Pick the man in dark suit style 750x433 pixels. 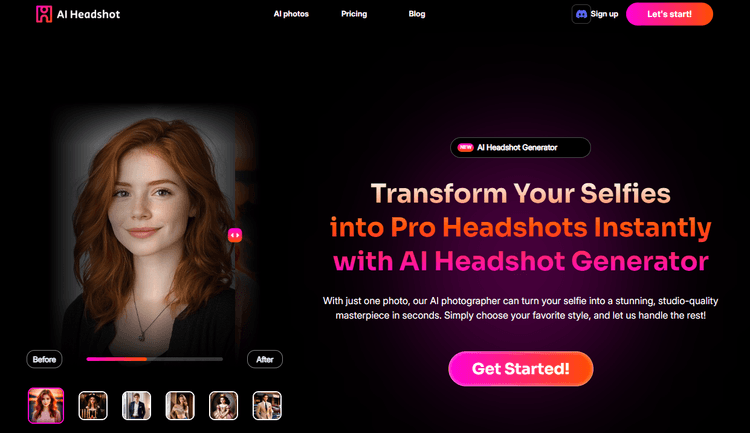(136, 405)
